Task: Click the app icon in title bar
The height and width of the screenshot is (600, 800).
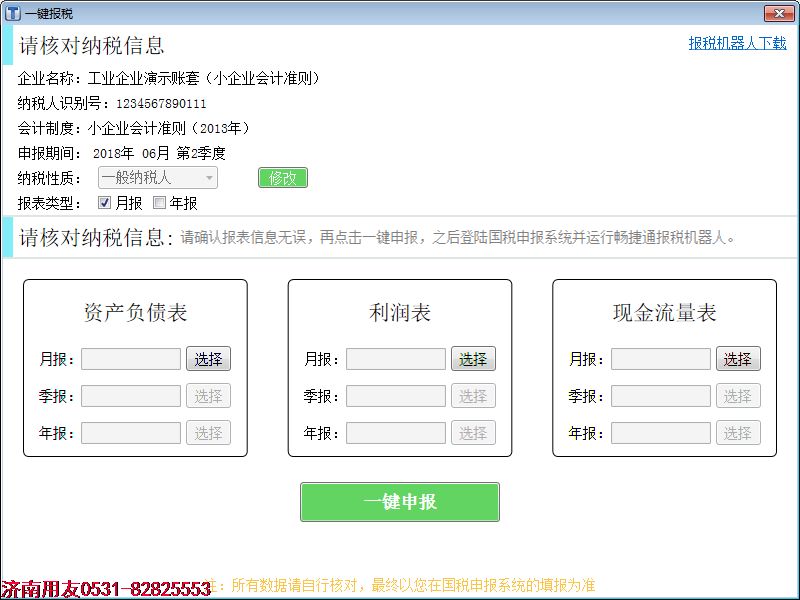Action: pyautogui.click(x=12, y=13)
